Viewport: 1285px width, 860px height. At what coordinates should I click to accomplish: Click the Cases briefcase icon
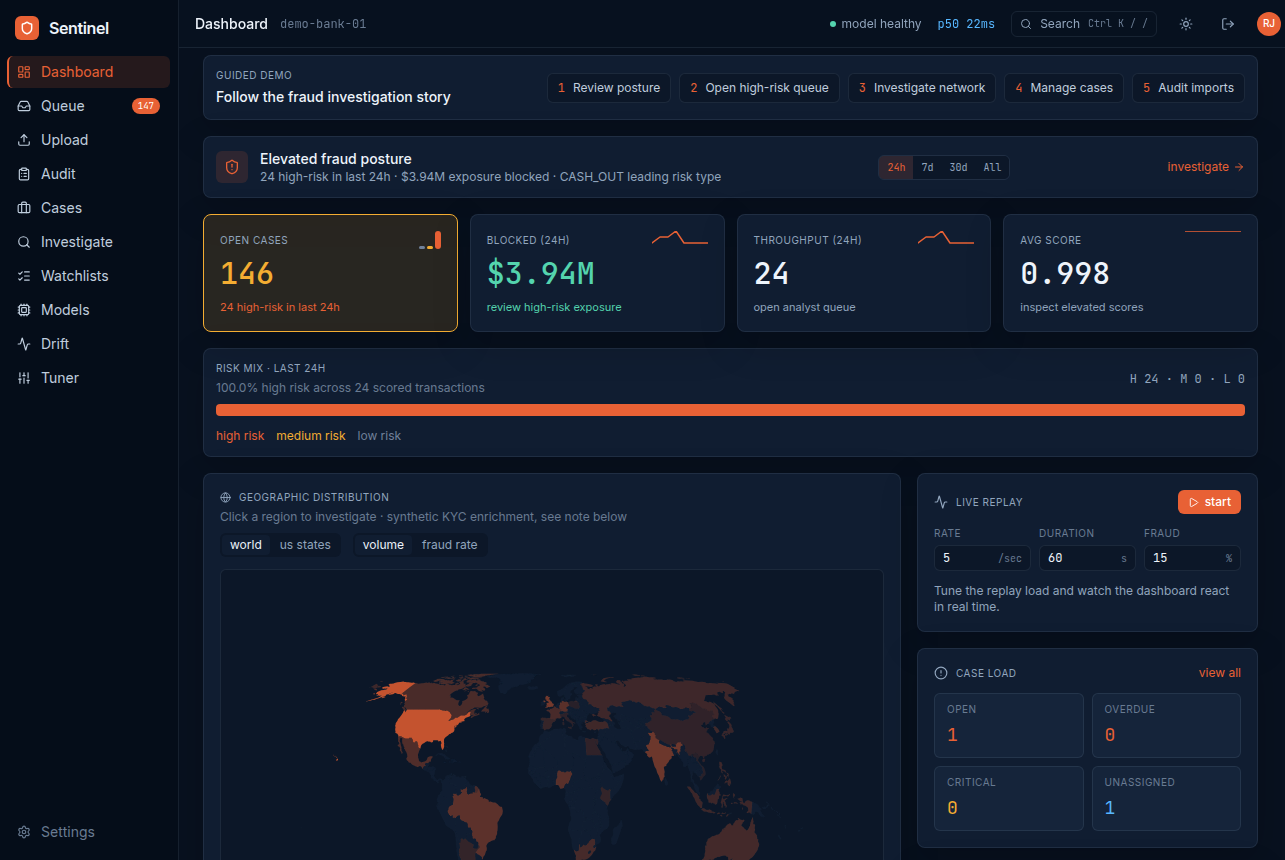click(x=24, y=208)
